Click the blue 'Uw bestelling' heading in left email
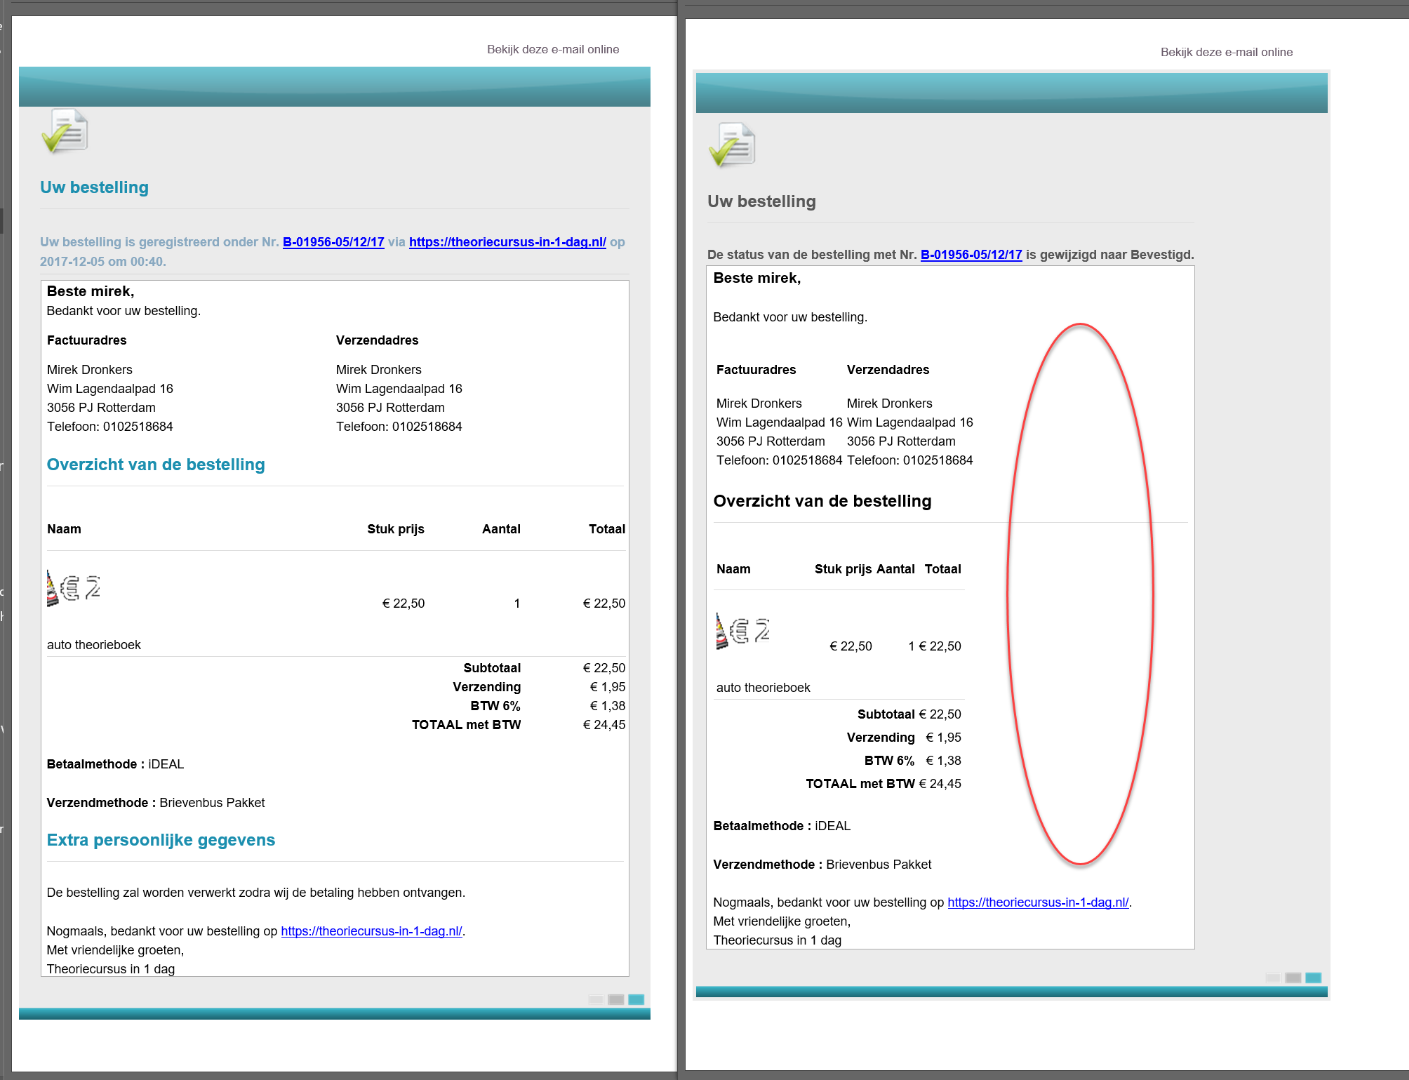 coord(94,188)
